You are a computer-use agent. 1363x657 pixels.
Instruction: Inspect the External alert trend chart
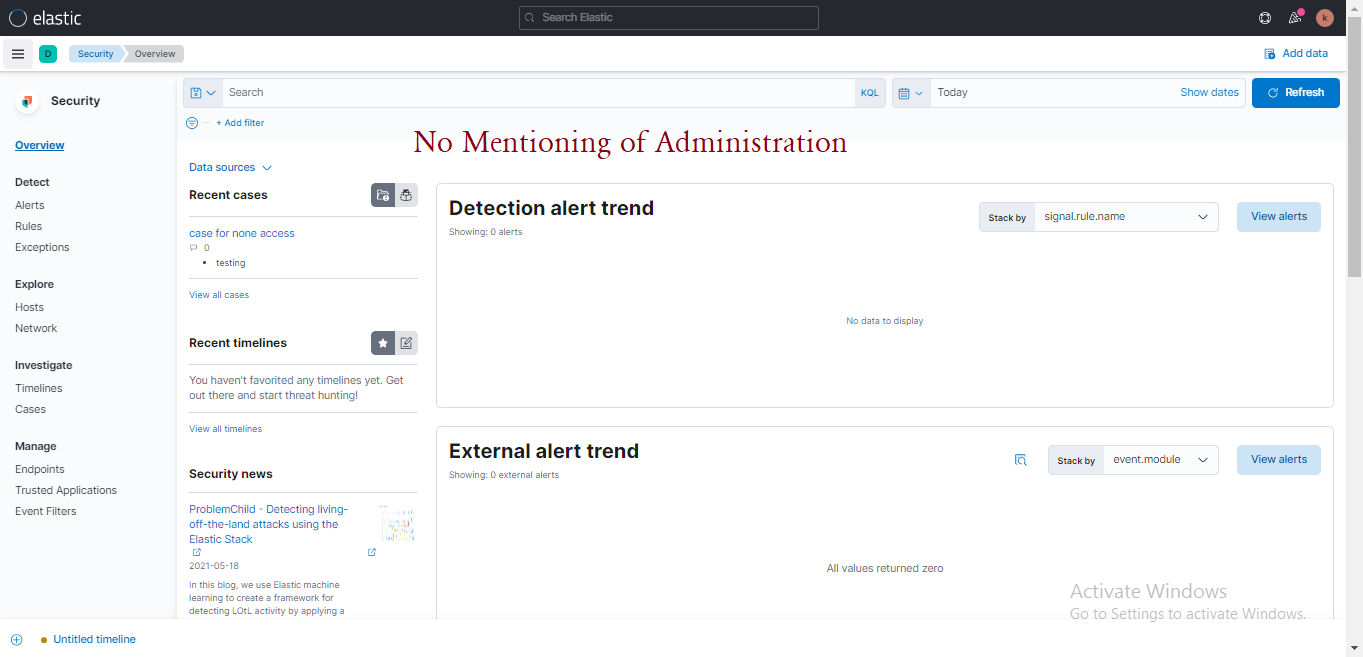pyautogui.click(x=1021, y=459)
